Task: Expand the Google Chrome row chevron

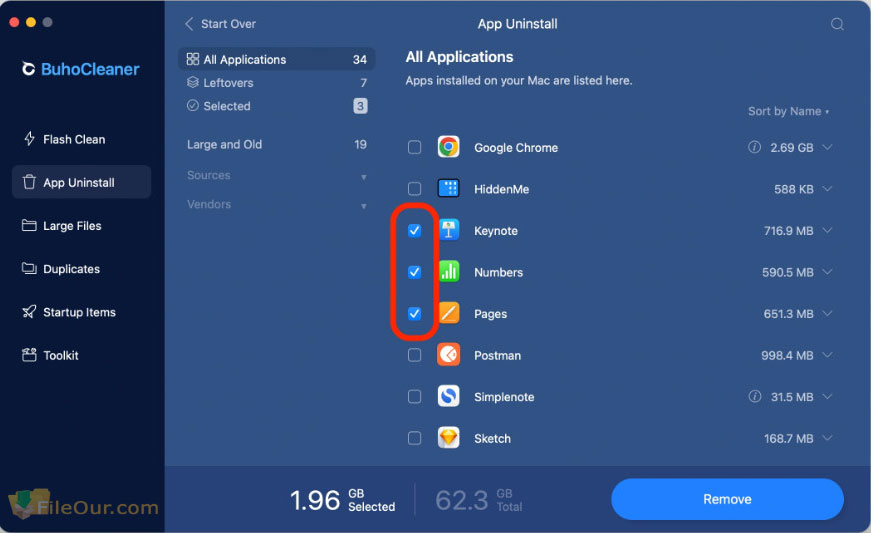Action: click(827, 147)
